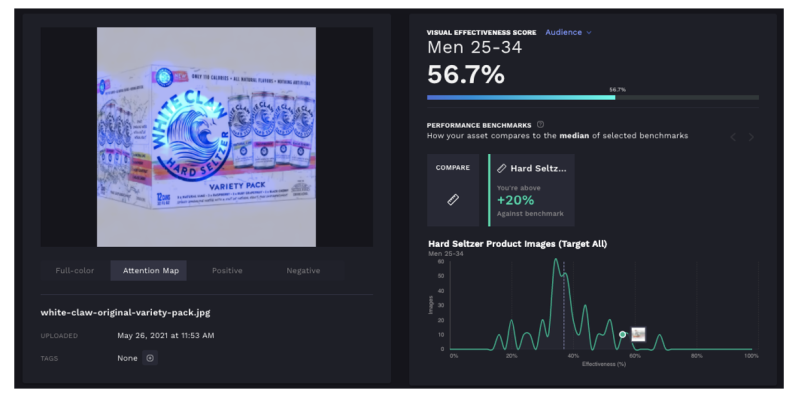Select the Hard Seltzer benchmark card
The height and width of the screenshot is (399, 800).
[x=531, y=190]
